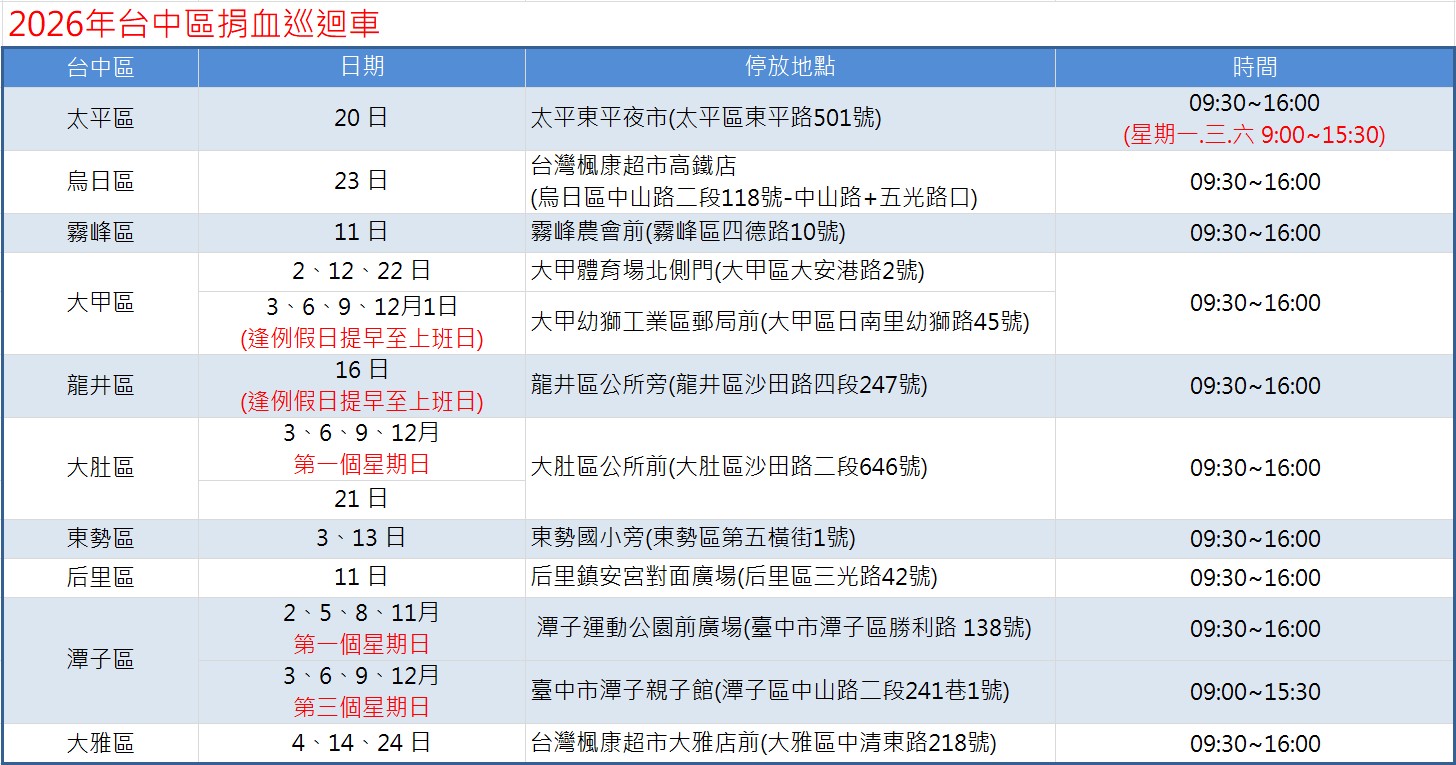Click the 霧峰農會前 location text

[688, 233]
